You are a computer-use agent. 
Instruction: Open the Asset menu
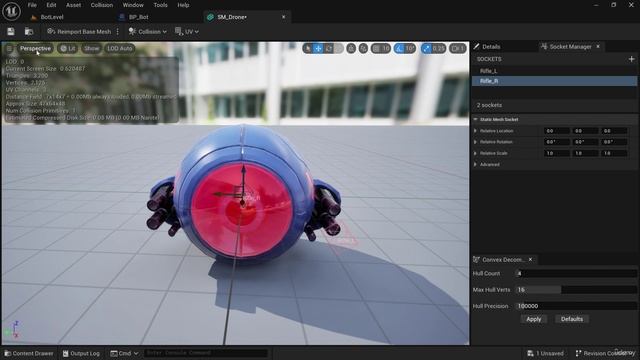pos(73,5)
